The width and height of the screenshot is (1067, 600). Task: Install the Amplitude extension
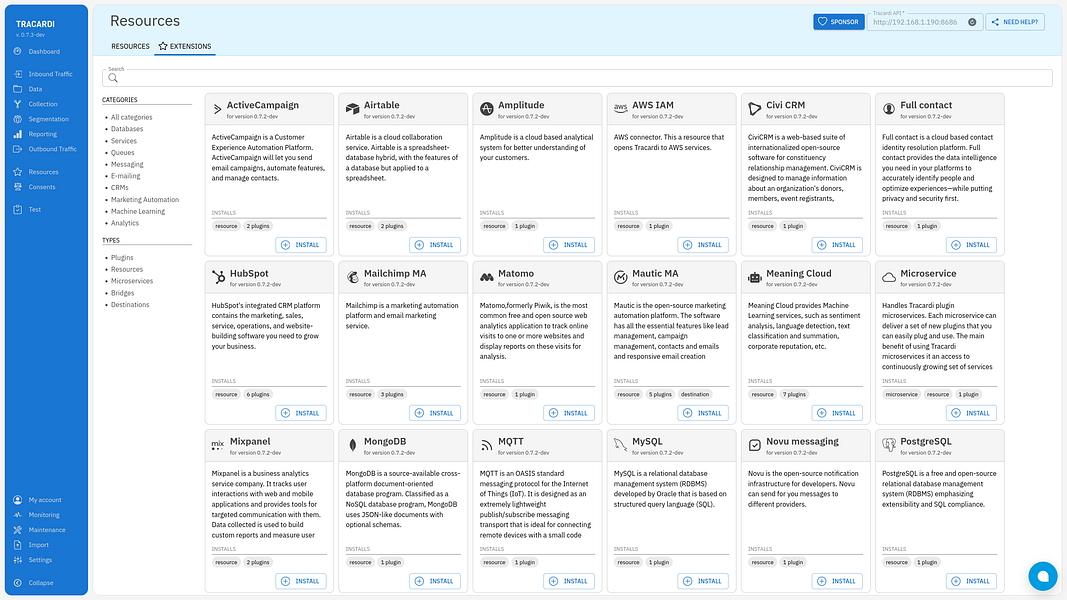point(569,245)
